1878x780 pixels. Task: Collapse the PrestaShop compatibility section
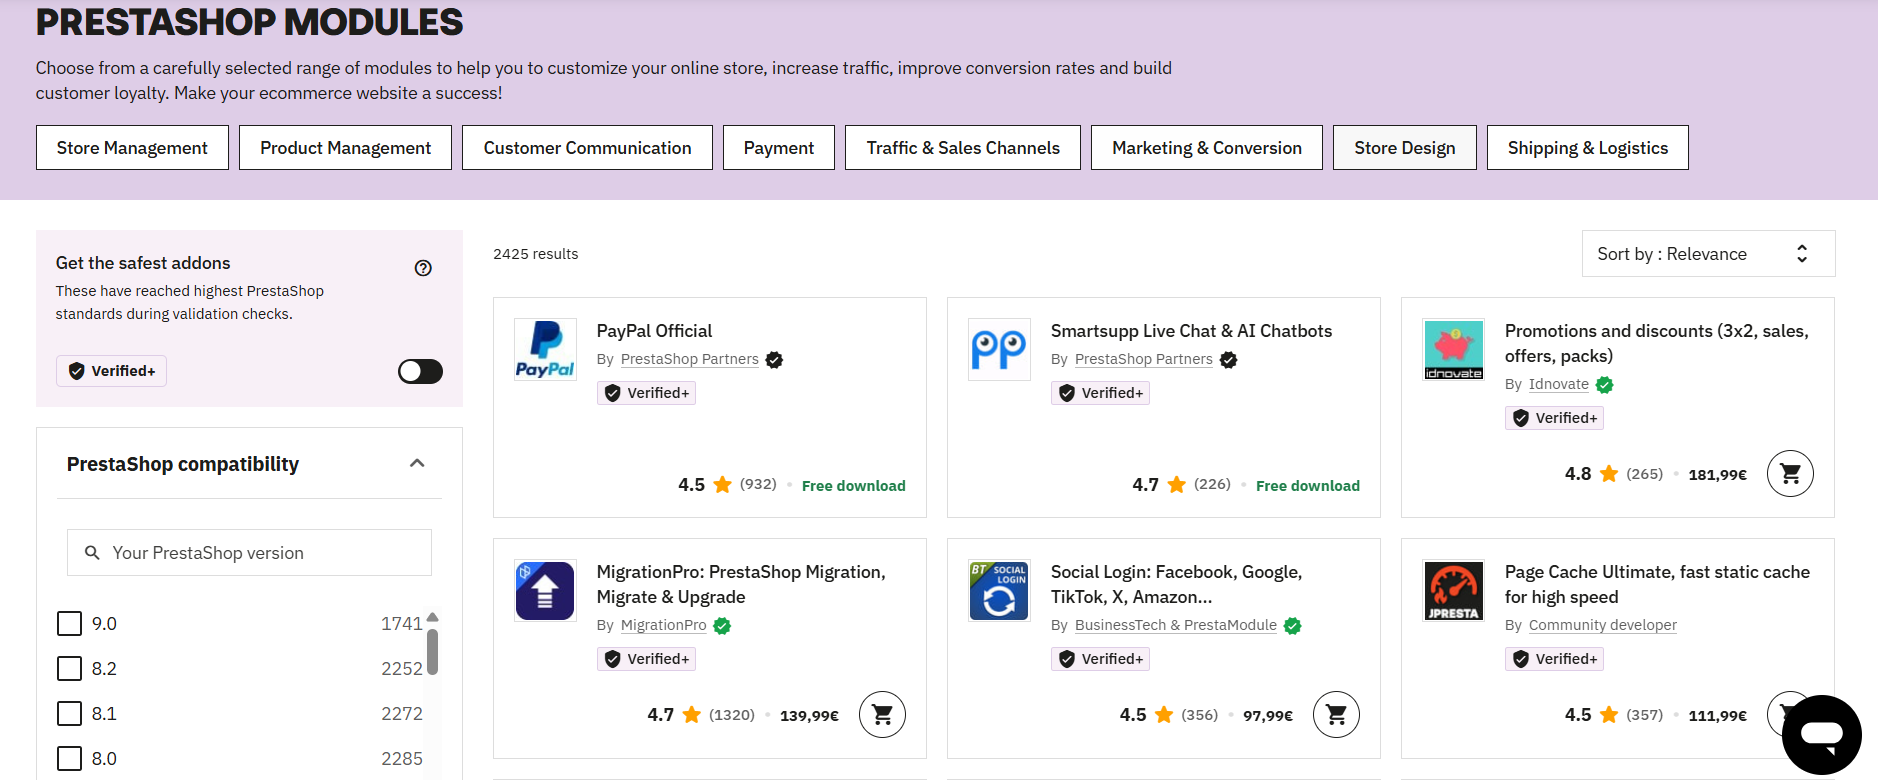[x=417, y=463]
